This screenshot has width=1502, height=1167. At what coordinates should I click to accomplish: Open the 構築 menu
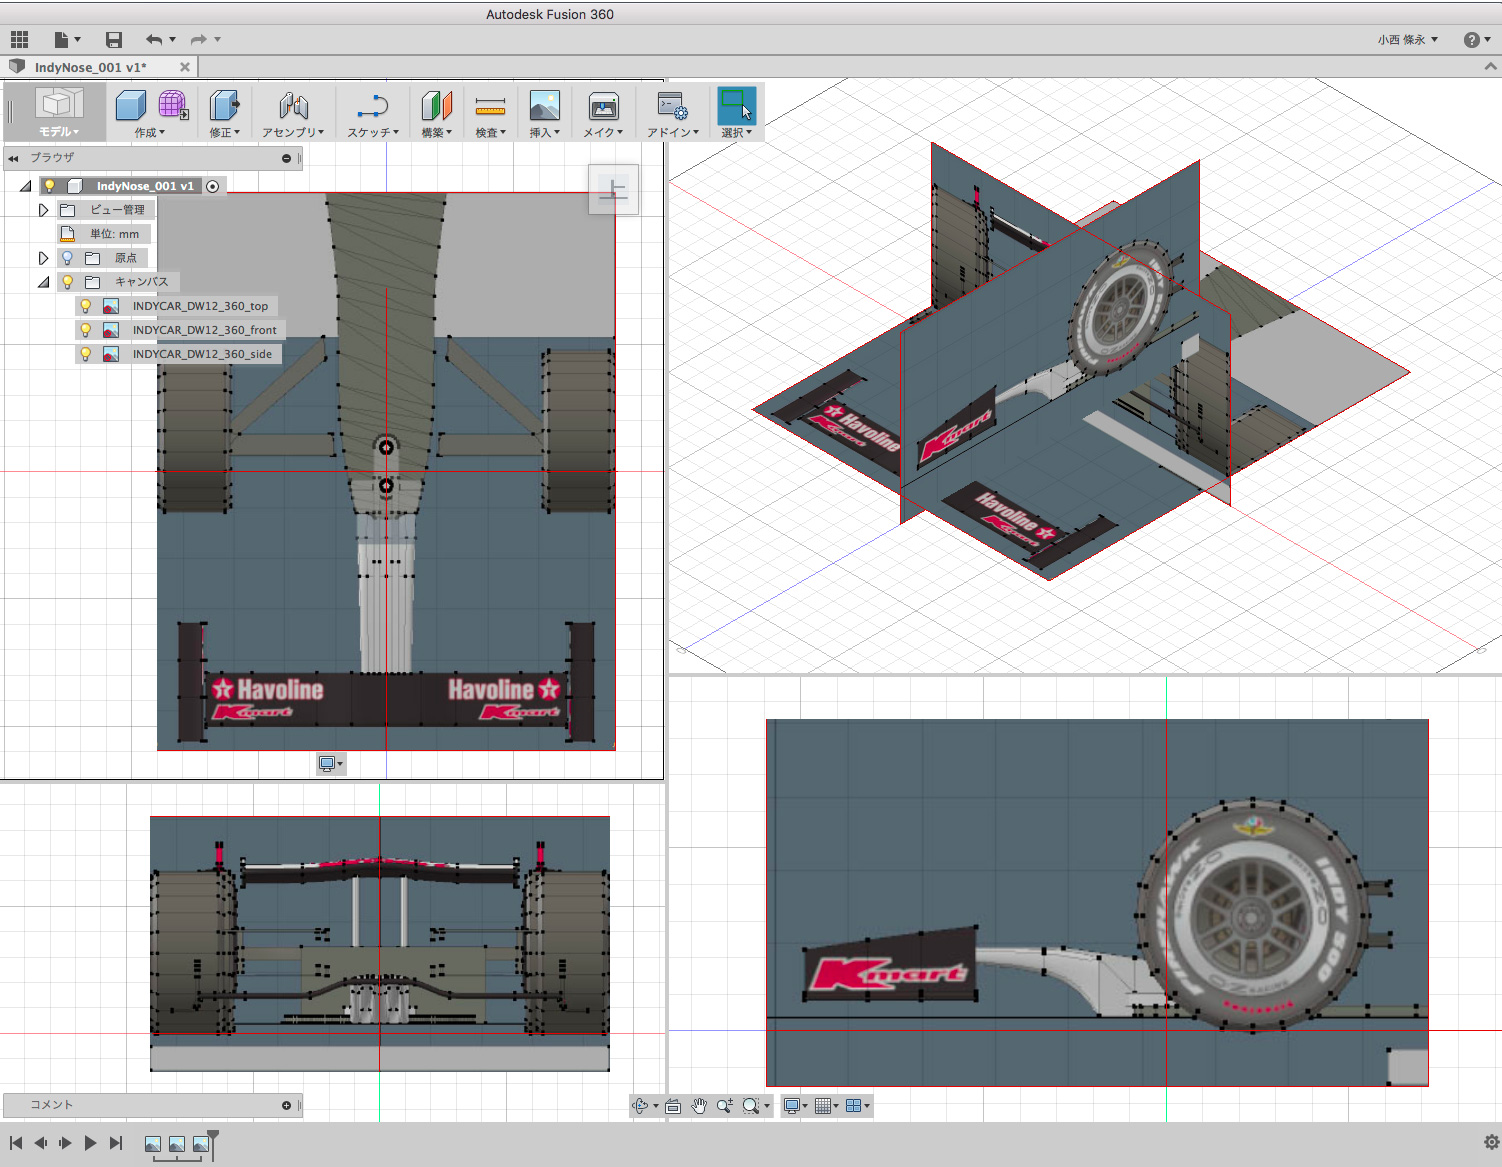[x=437, y=132]
